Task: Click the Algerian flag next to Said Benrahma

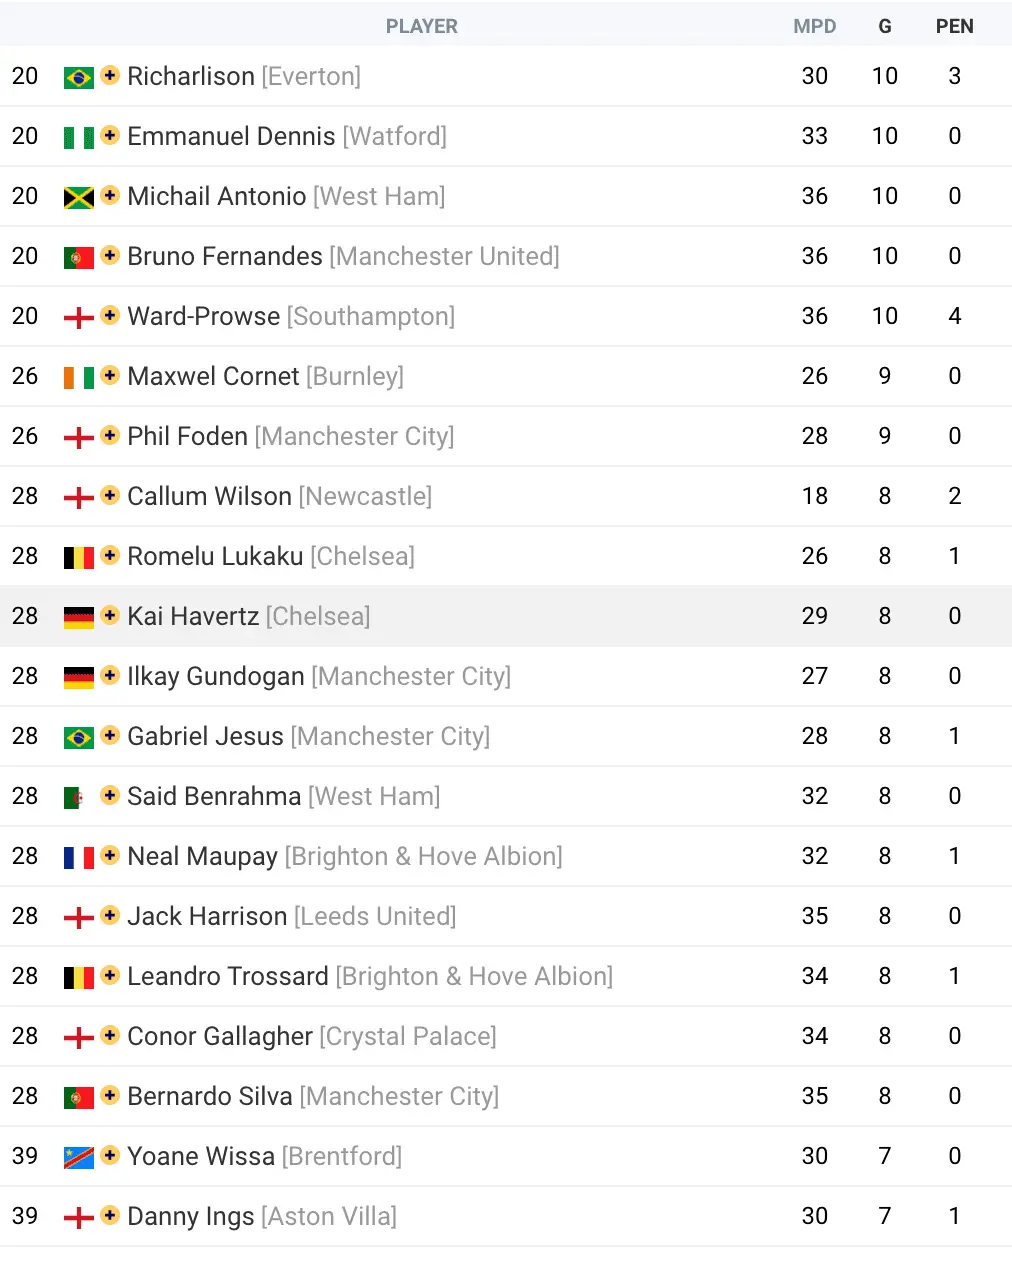Action: coord(76,797)
